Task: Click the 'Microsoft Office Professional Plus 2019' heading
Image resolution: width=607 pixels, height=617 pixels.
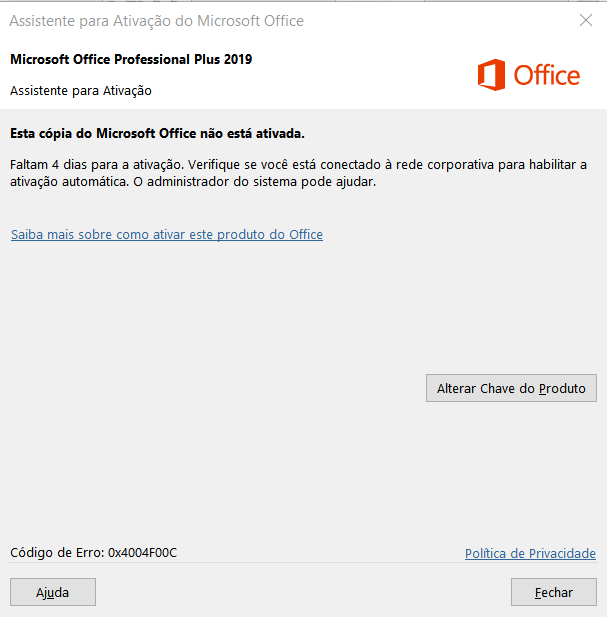Action: 131,59
